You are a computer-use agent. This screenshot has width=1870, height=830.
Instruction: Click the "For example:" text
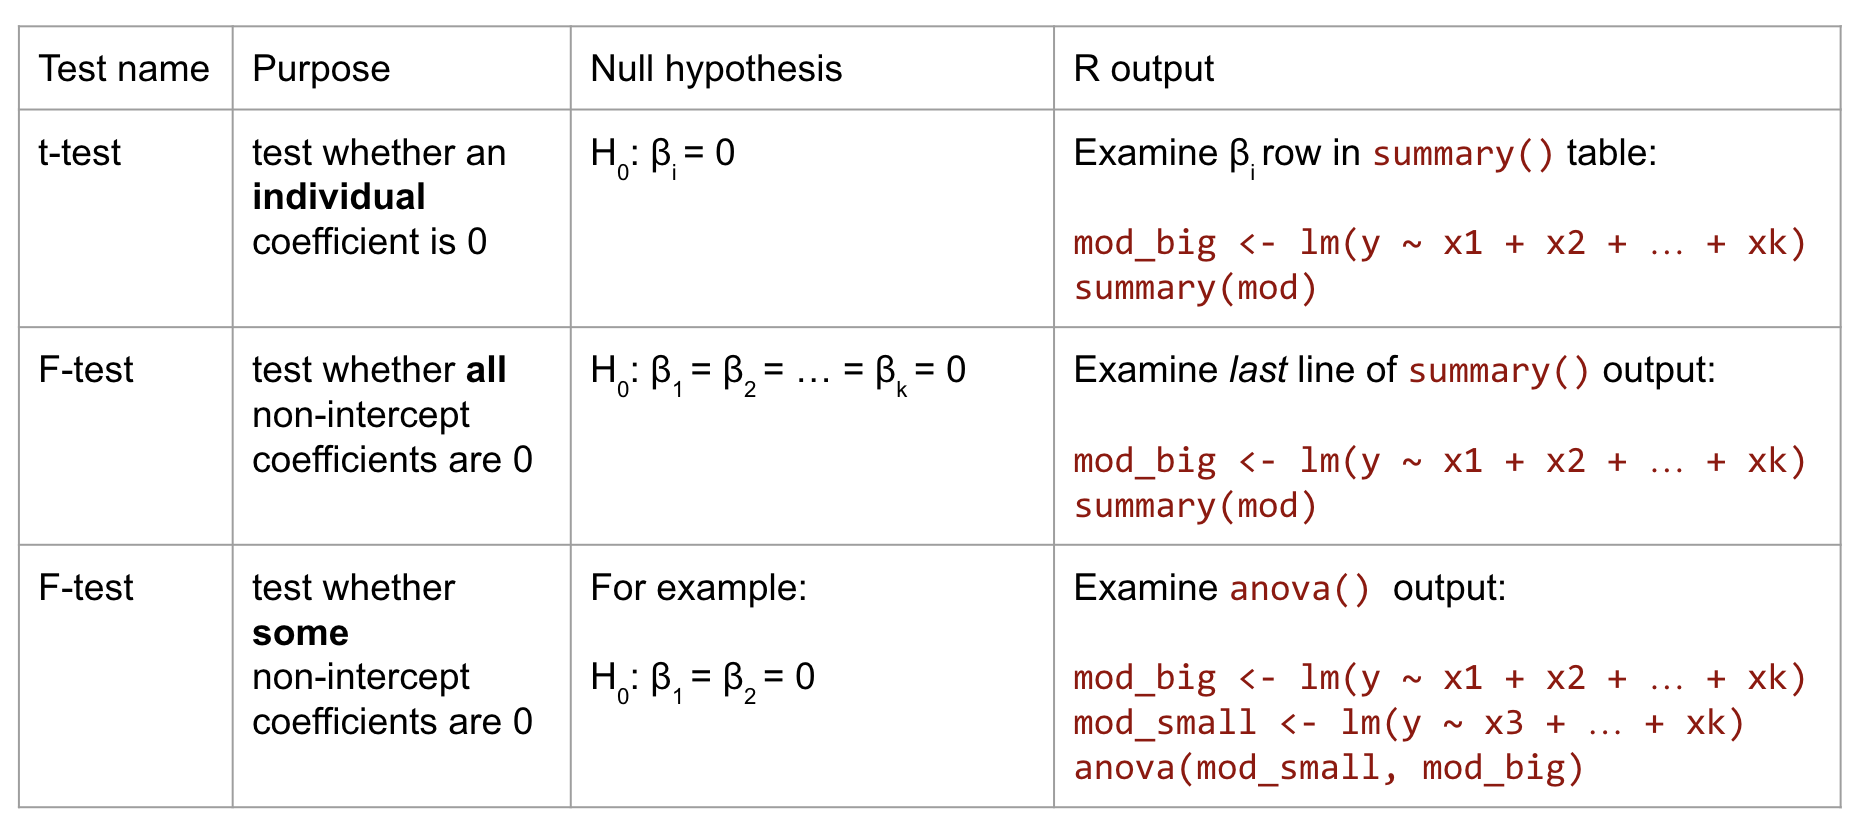click(699, 588)
